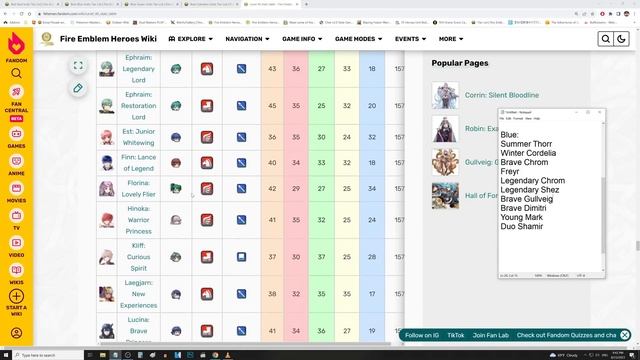Image resolution: width=640 pixels, height=360 pixels.
Task: Click Follow on IG in banner
Action: (422, 335)
